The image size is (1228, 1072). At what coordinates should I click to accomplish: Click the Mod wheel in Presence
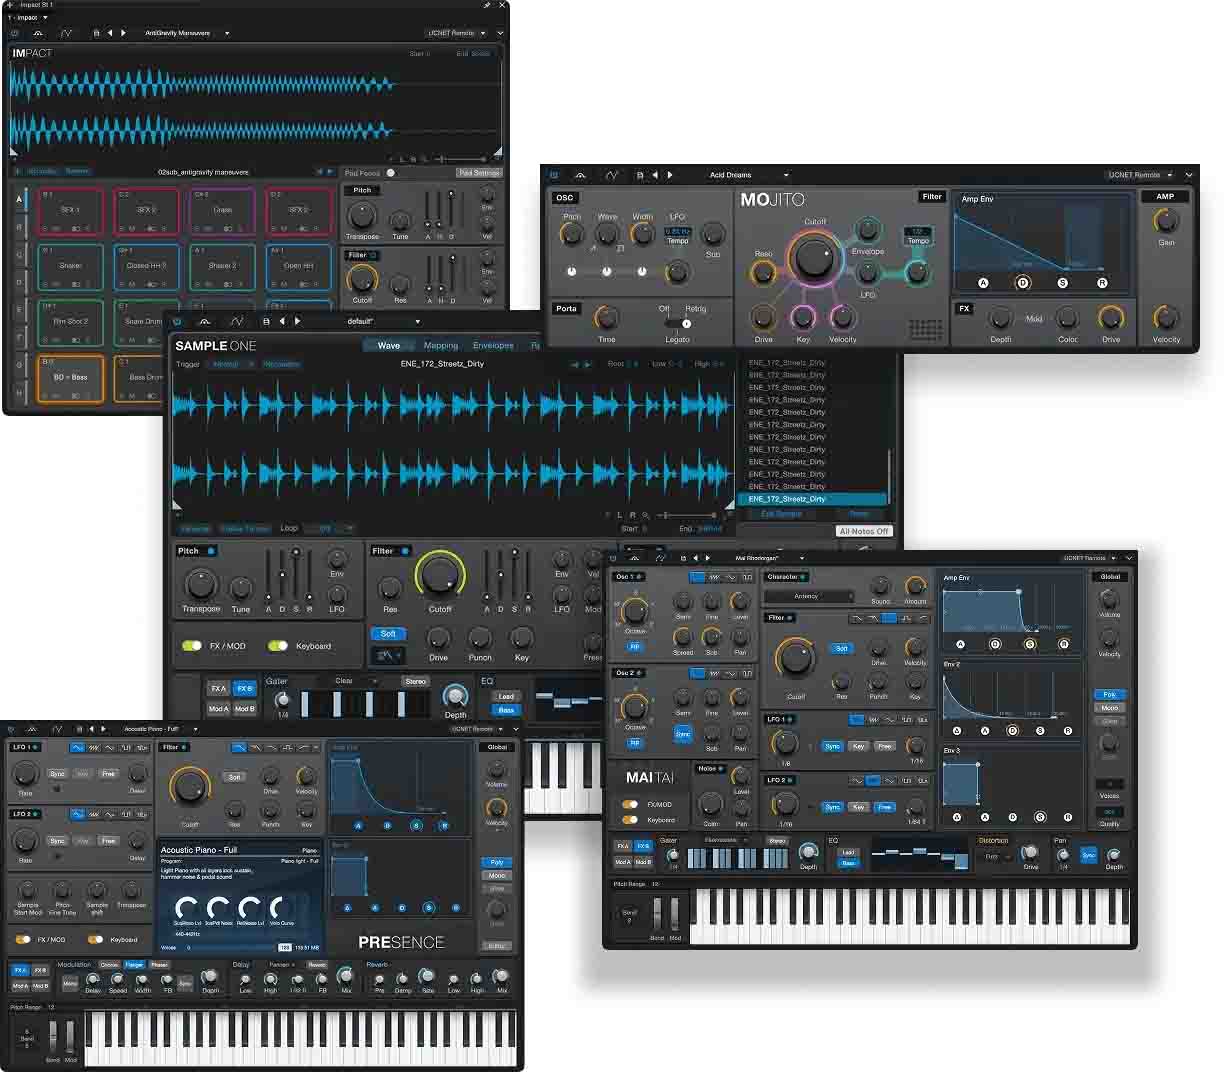click(71, 1035)
